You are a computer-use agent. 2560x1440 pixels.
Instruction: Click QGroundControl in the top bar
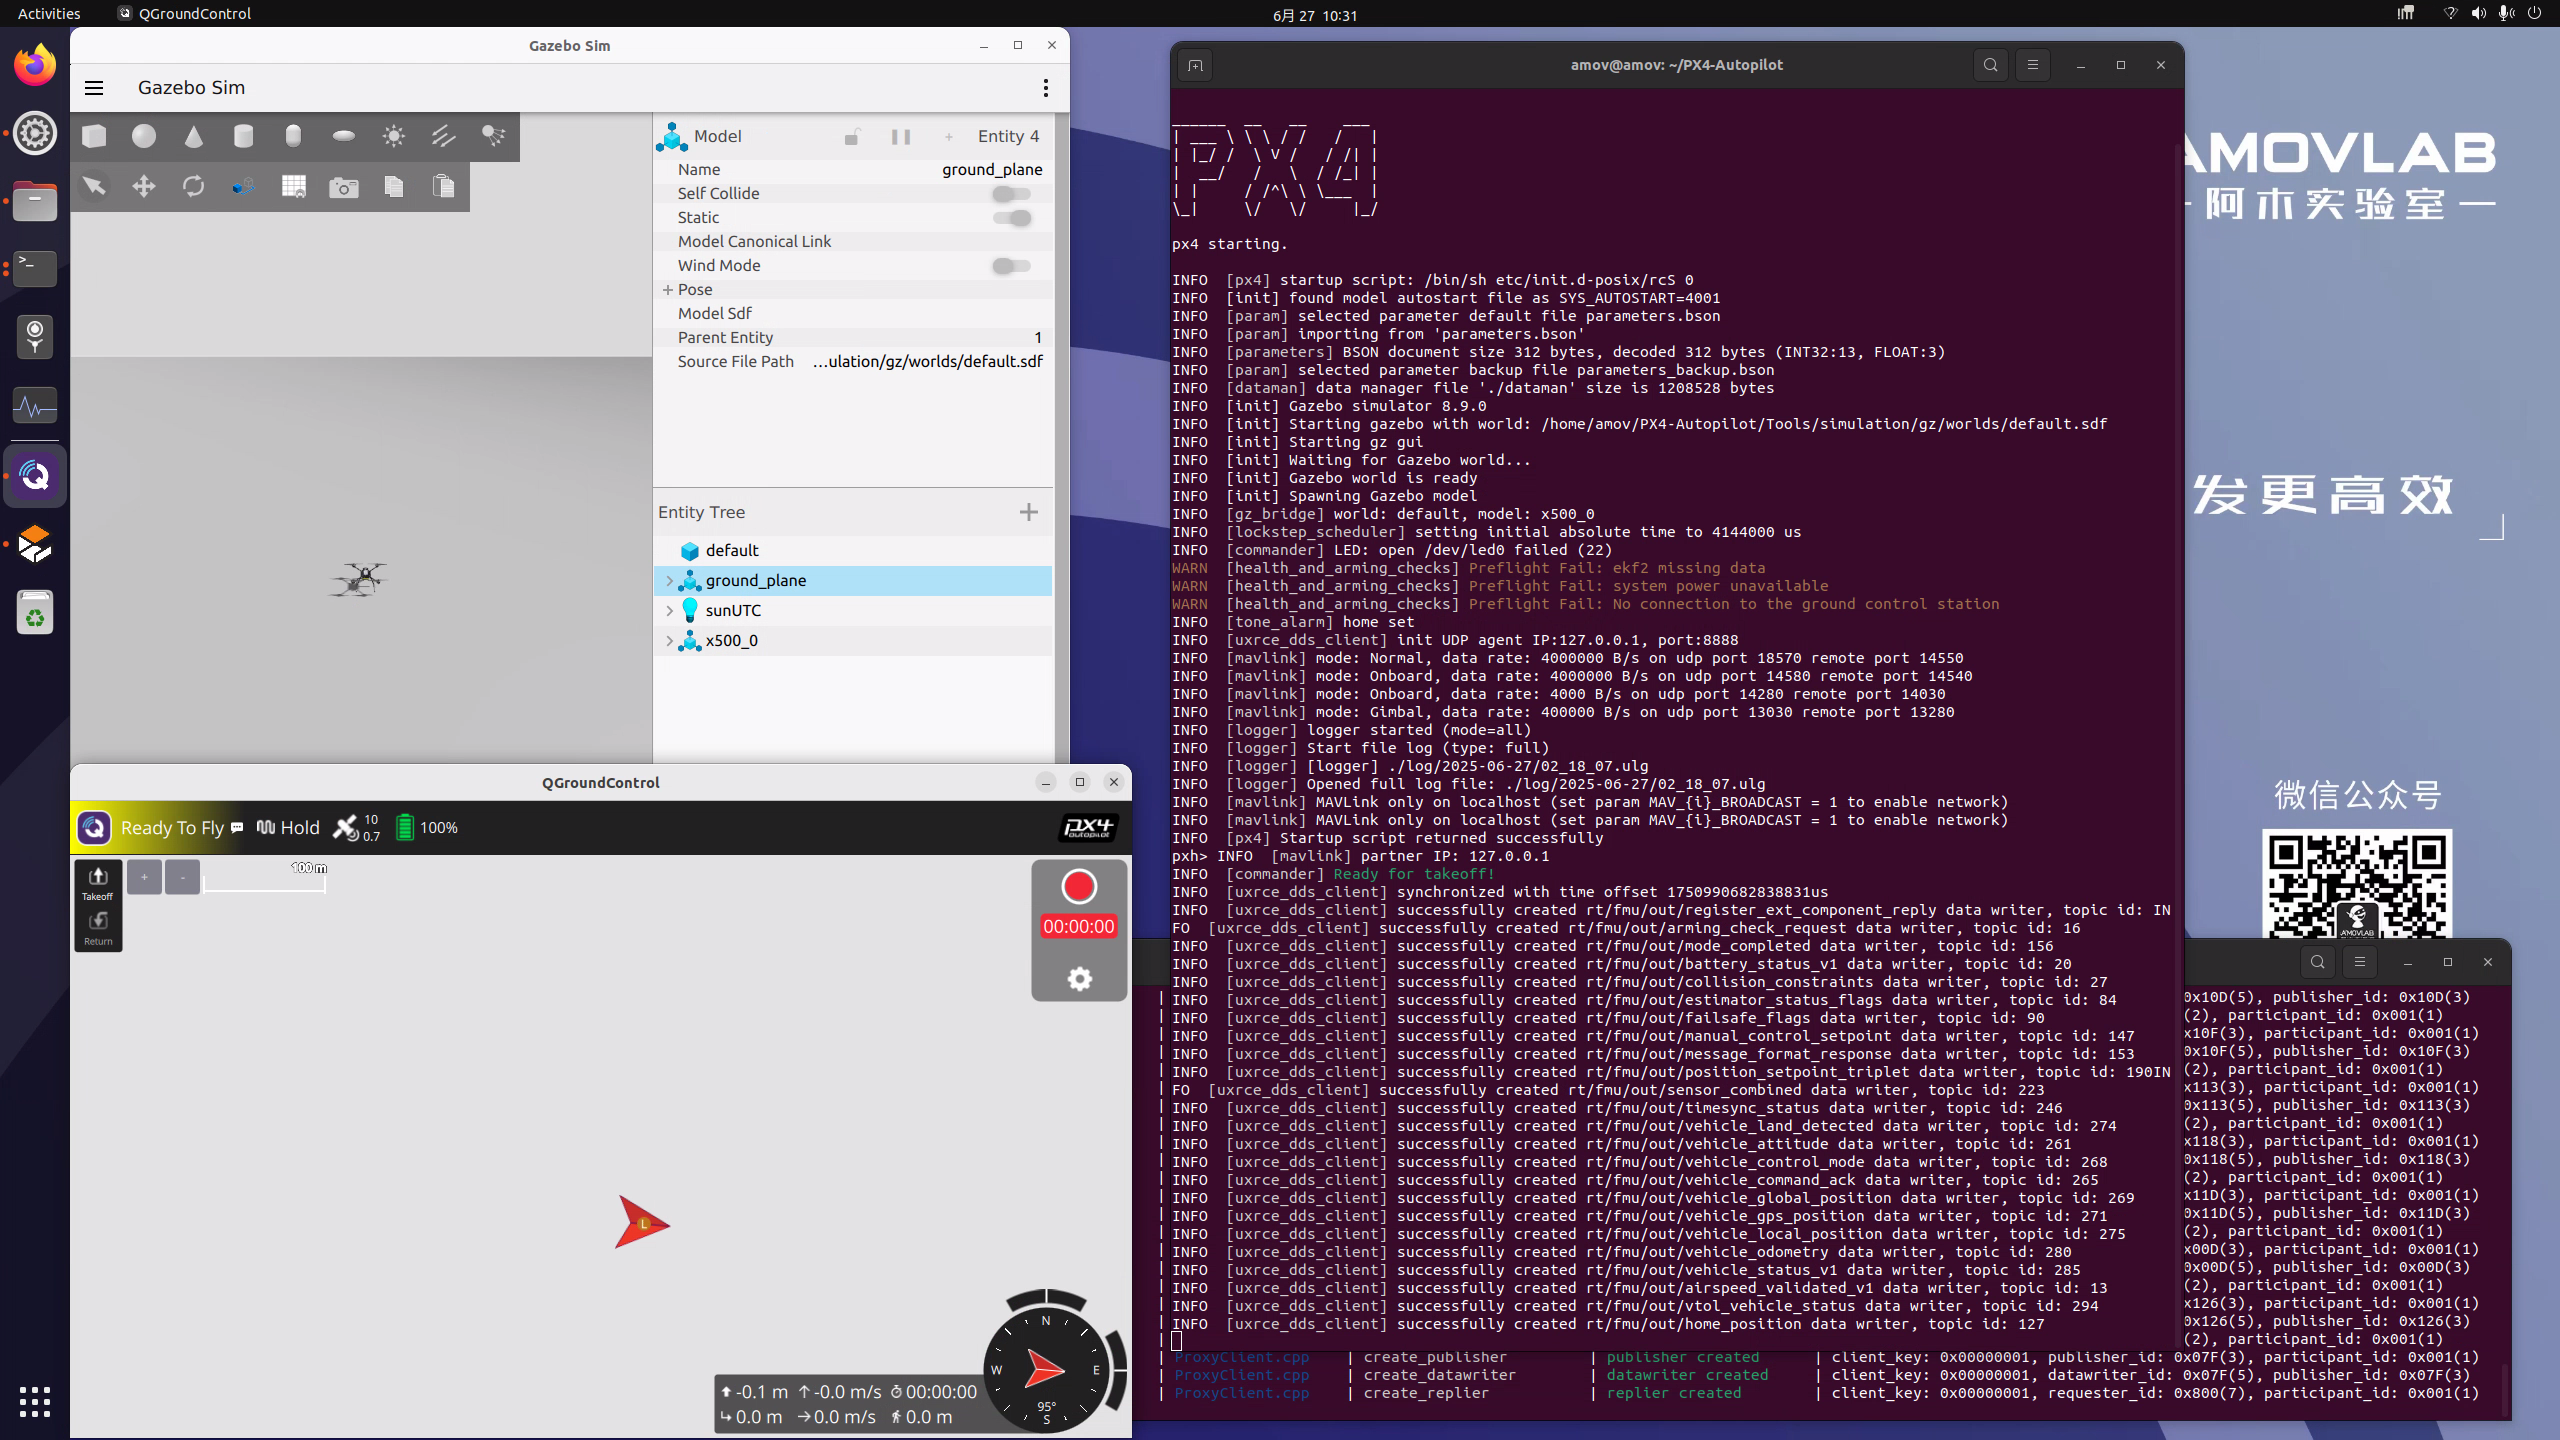coord(185,14)
